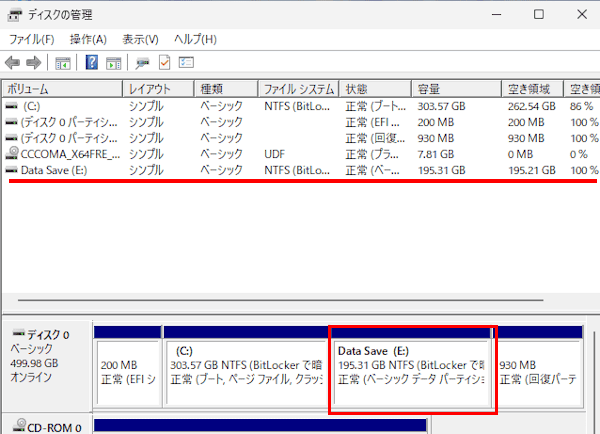Click the ディスク 0 disk icon in lower pane
Viewport: 600px width, 434px height.
tap(18, 334)
